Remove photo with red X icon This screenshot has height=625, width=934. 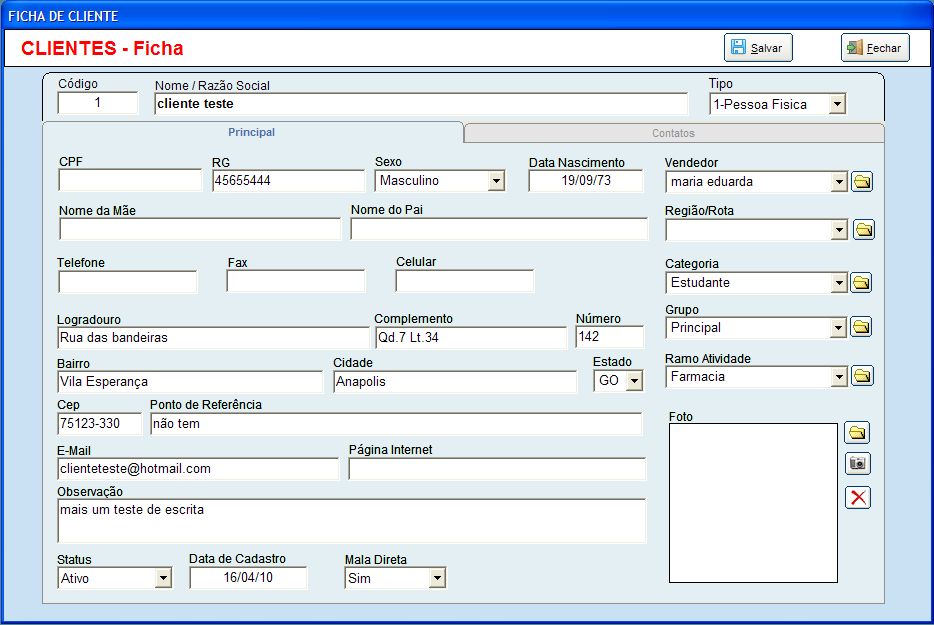(857, 497)
